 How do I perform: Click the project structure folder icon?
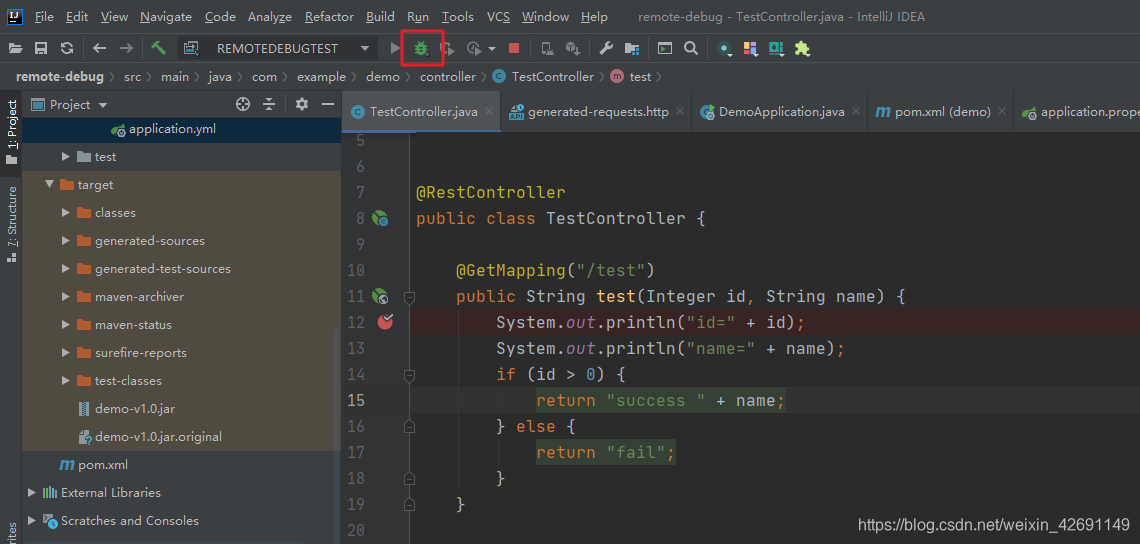pyautogui.click(x=632, y=49)
